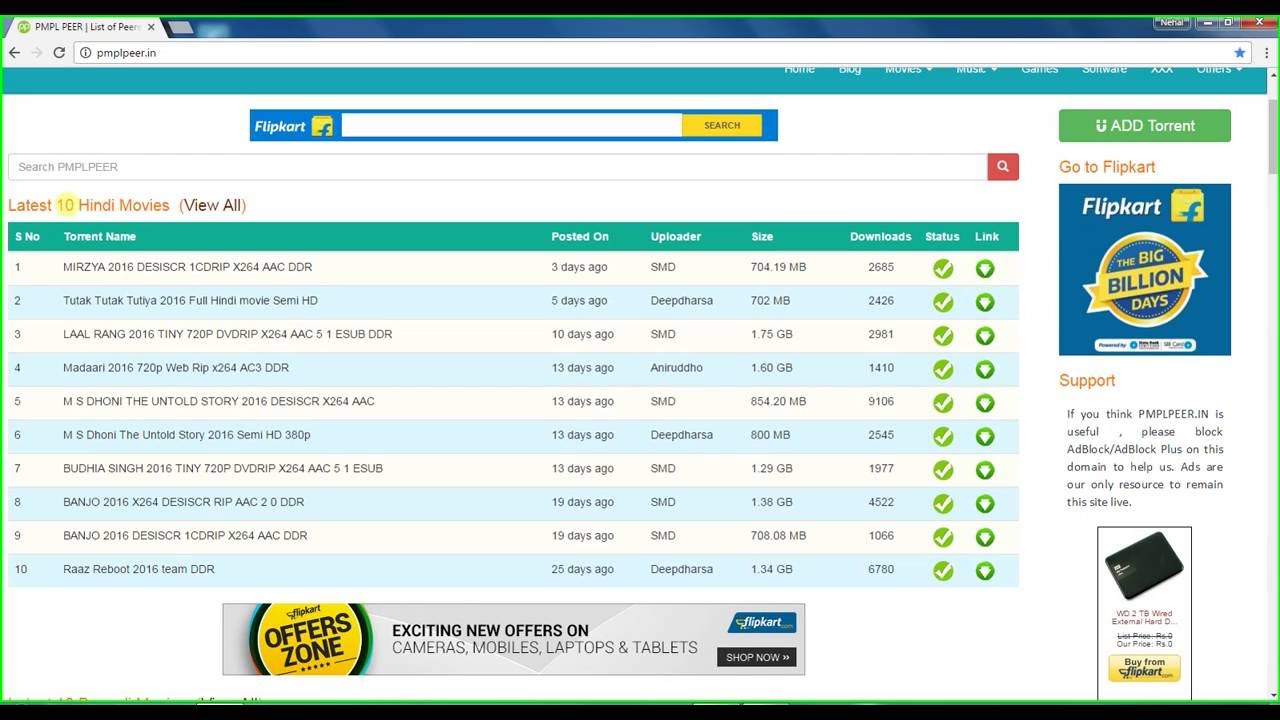Click download link icon for LAAL RANG 2016 row

click(985, 336)
